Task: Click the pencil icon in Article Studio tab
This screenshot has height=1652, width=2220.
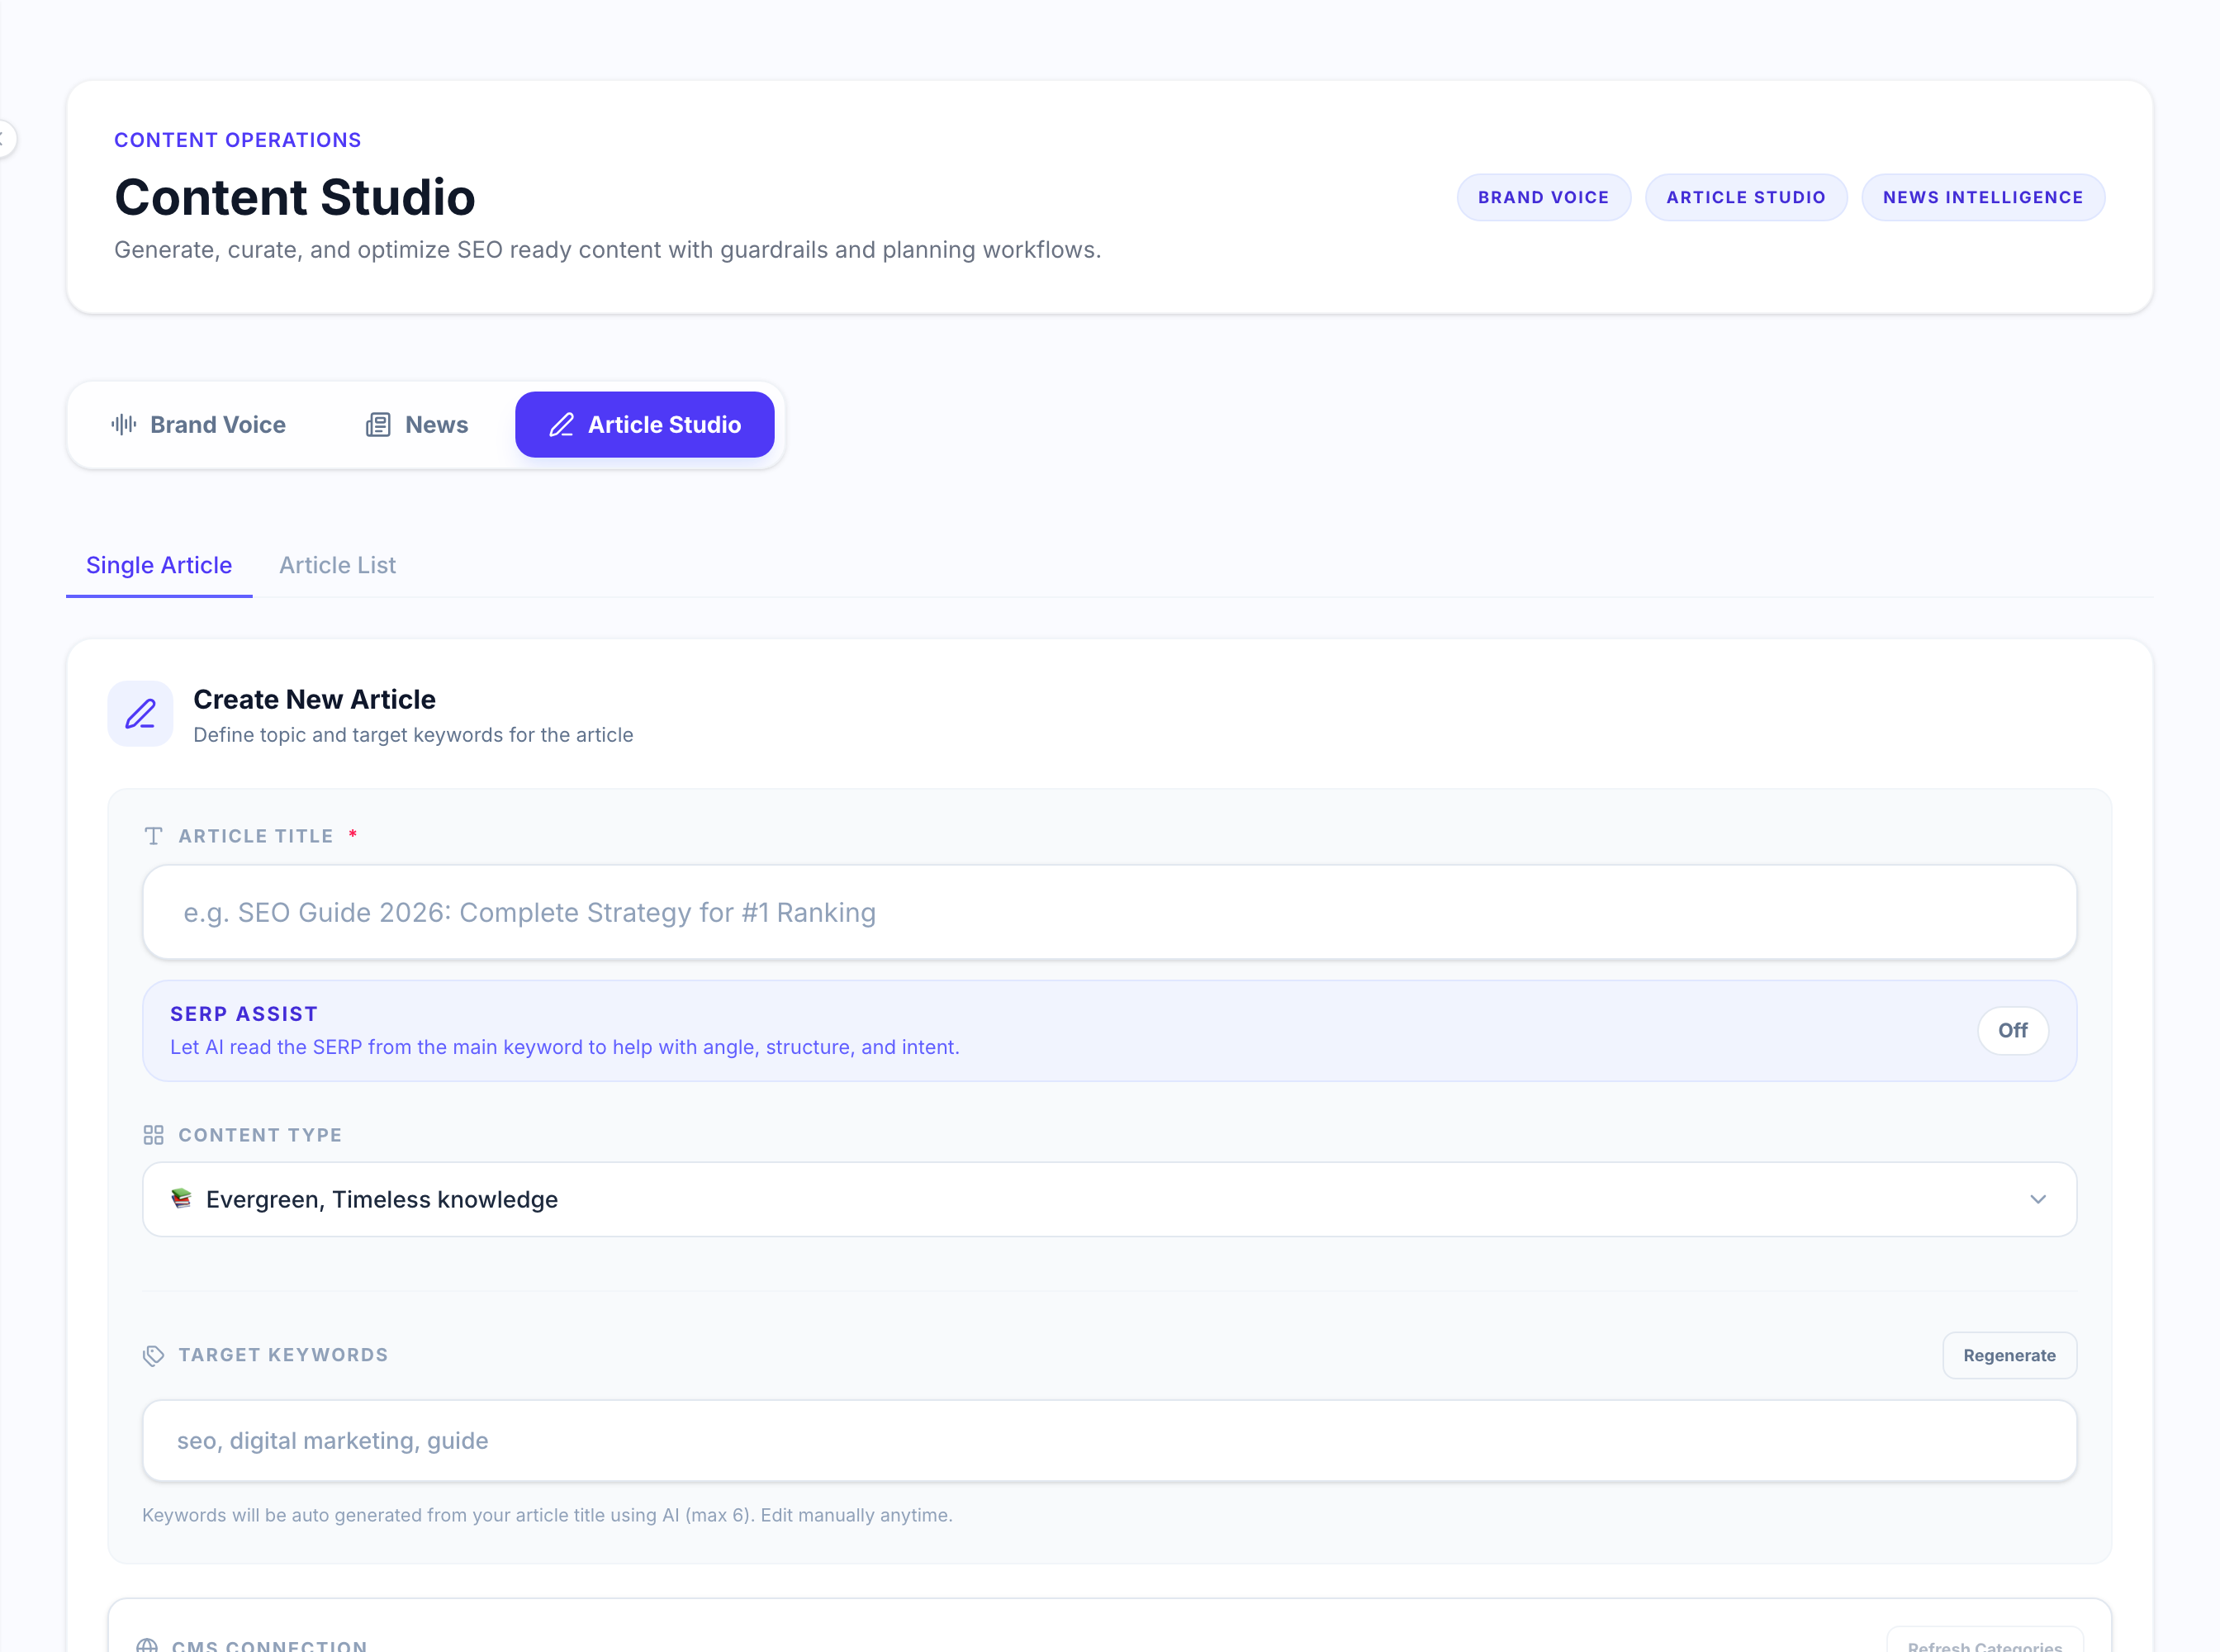Action: [x=562, y=425]
